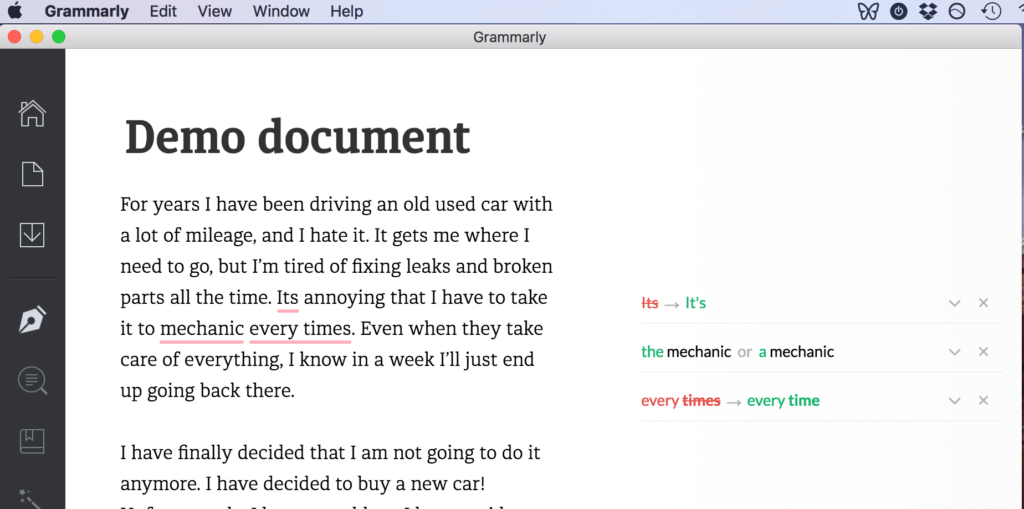1024x509 pixels.
Task: Accept the green It's correction
Action: [x=696, y=303]
